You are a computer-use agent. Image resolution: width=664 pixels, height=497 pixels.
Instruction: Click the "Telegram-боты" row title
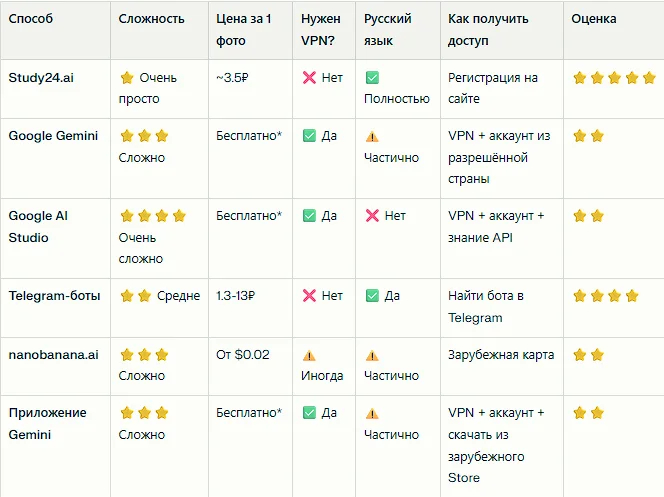point(54,295)
